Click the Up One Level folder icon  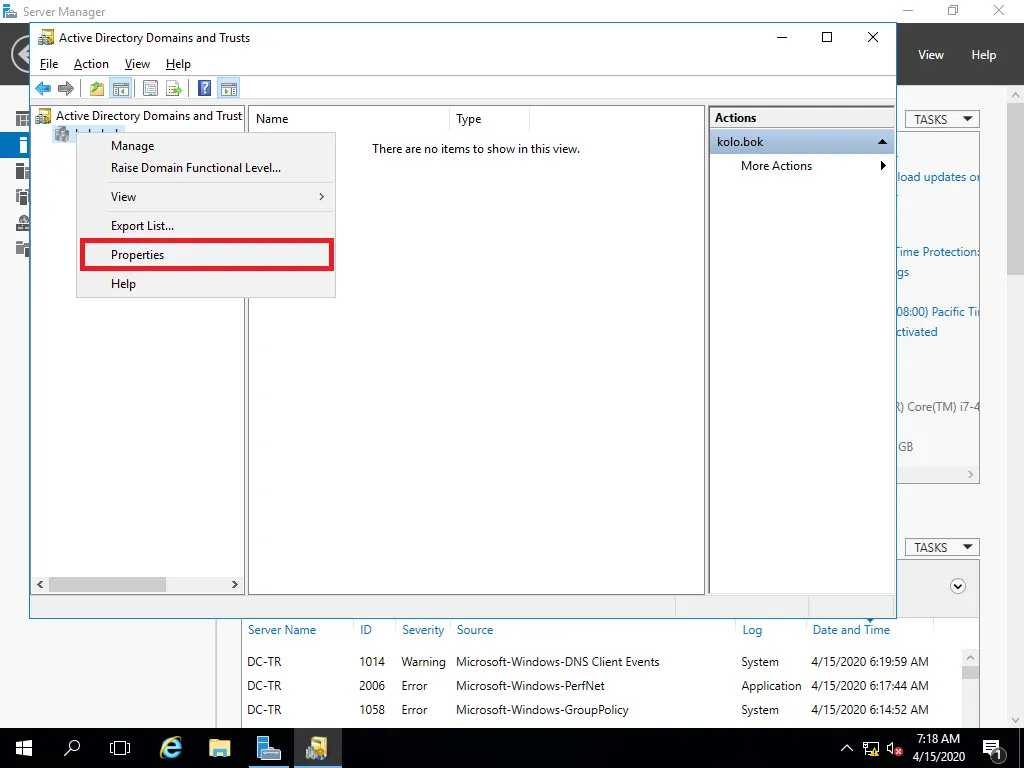pyautogui.click(x=97, y=88)
